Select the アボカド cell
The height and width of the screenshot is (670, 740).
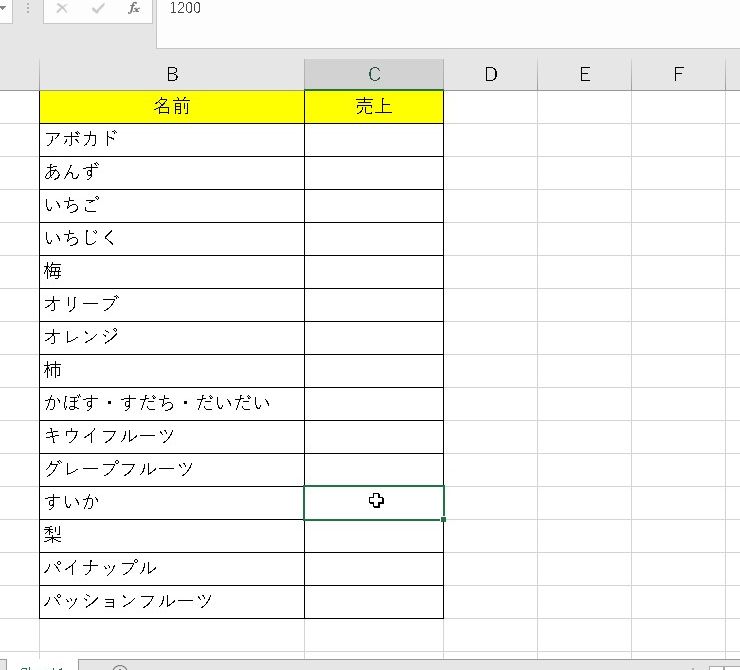click(172, 140)
